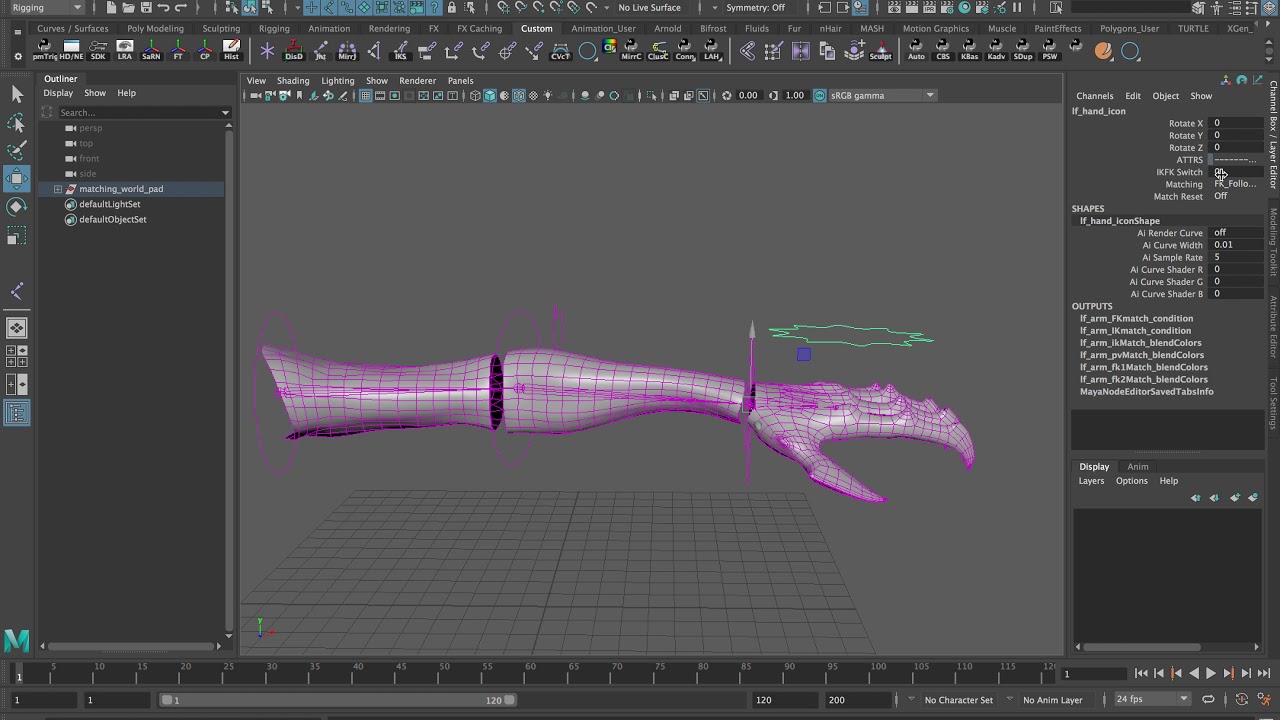Click the Outliner search field
1280x720 pixels.
138,113
